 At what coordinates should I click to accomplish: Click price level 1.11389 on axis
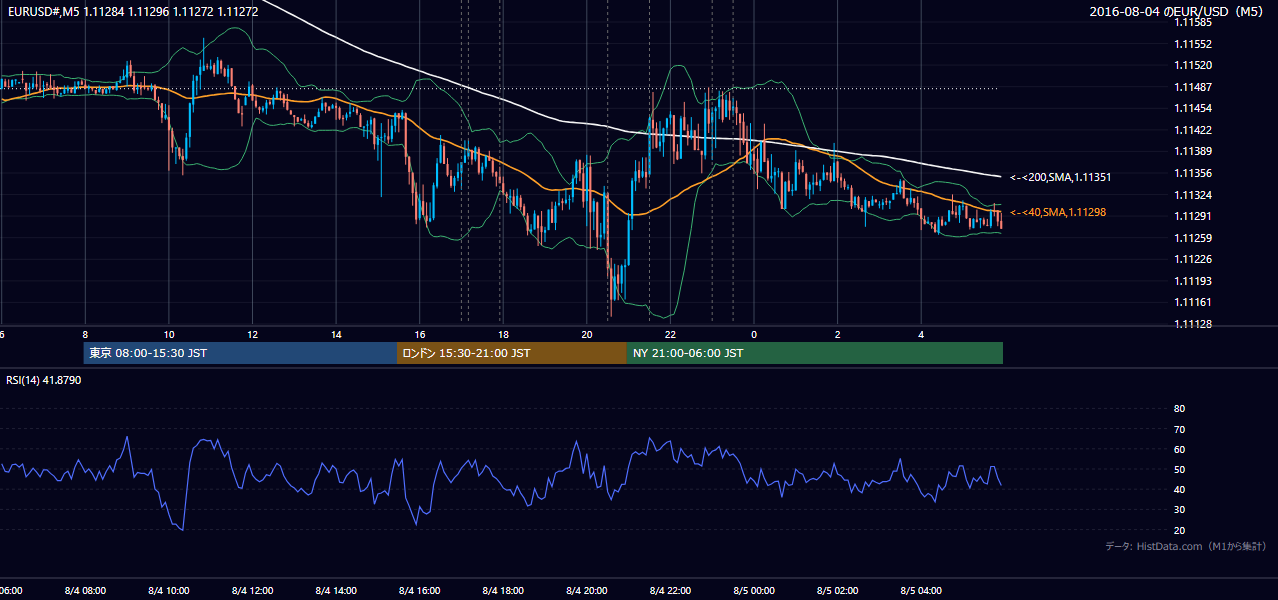(1192, 151)
